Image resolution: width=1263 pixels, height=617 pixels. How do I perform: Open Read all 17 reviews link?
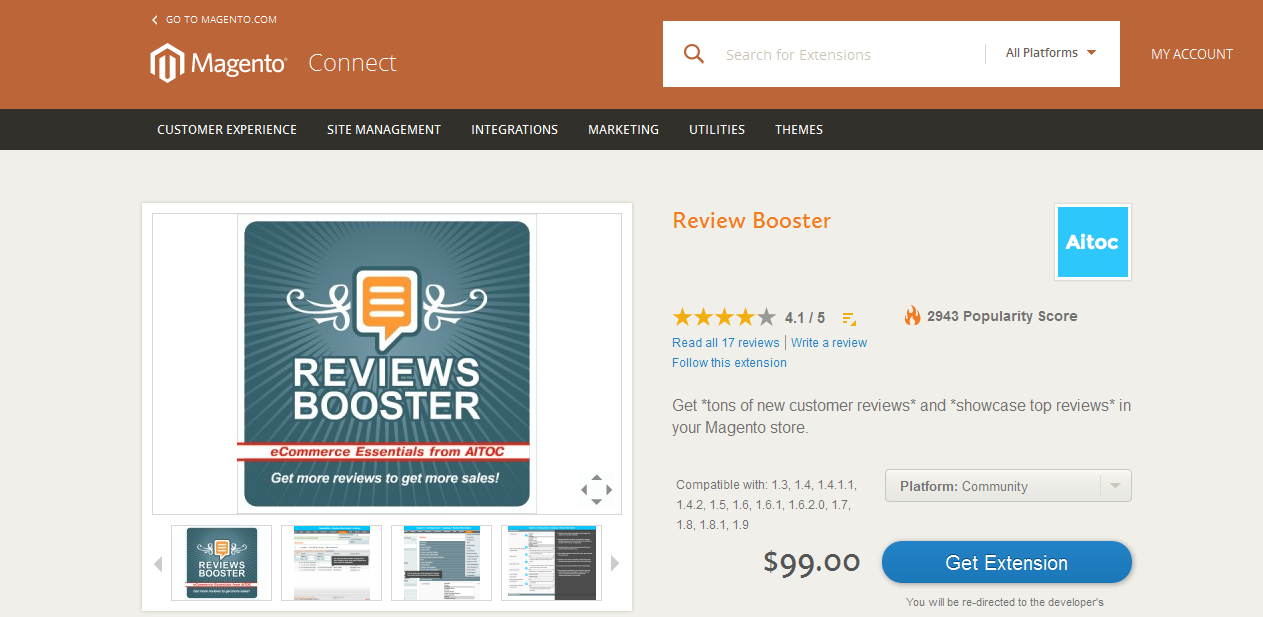726,343
